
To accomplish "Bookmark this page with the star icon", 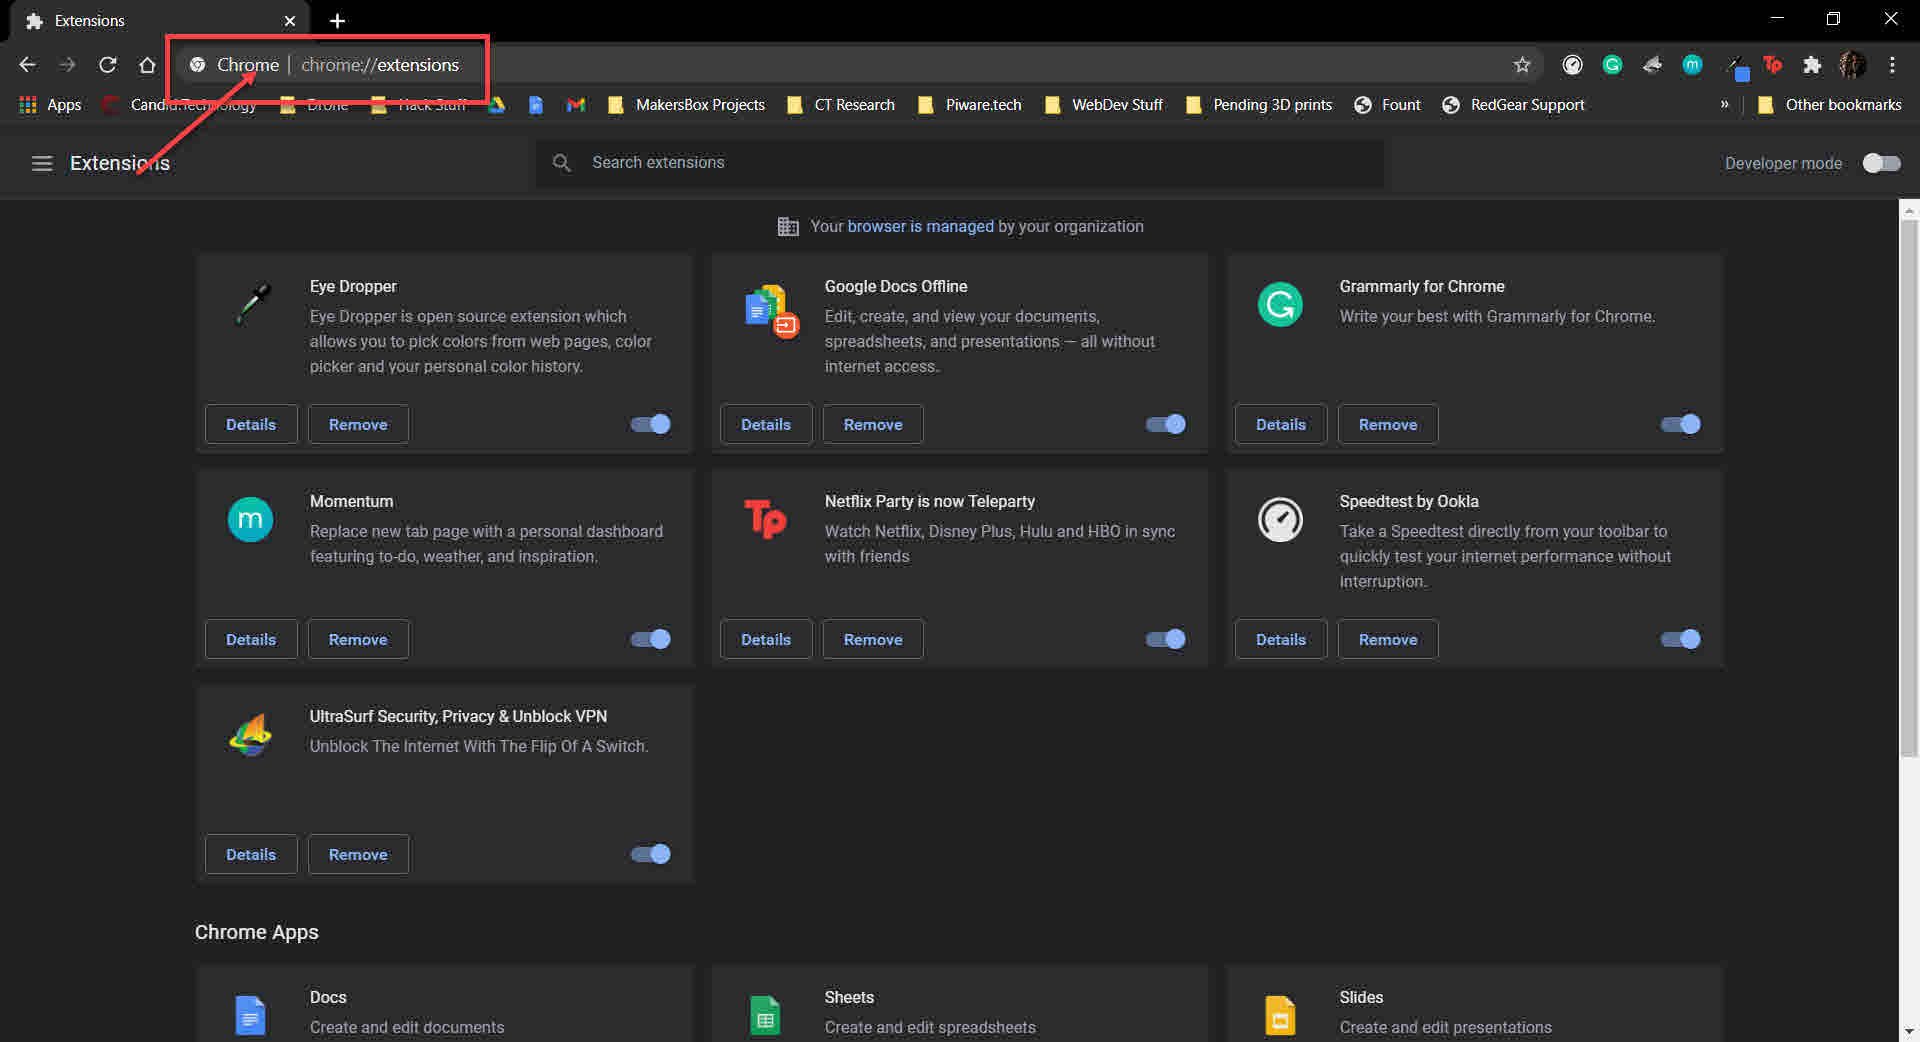I will pyautogui.click(x=1522, y=65).
